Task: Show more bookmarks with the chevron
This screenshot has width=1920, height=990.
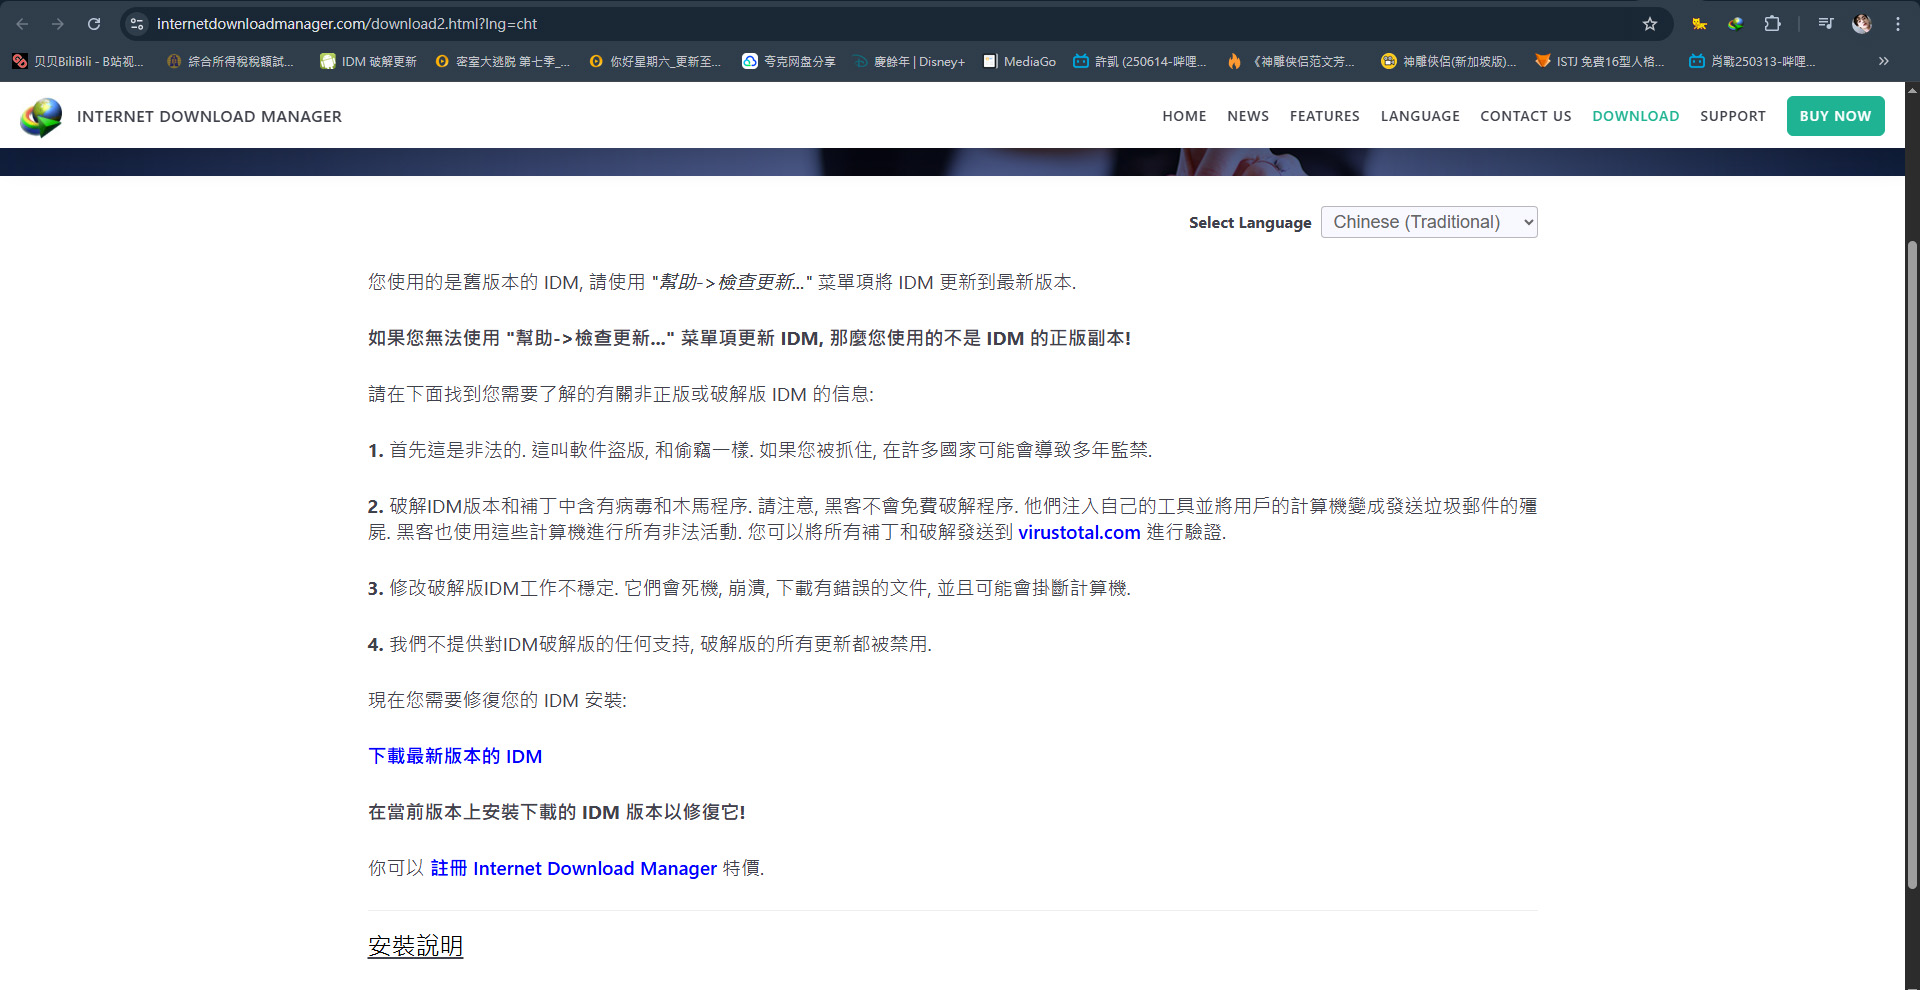Action: pyautogui.click(x=1883, y=61)
